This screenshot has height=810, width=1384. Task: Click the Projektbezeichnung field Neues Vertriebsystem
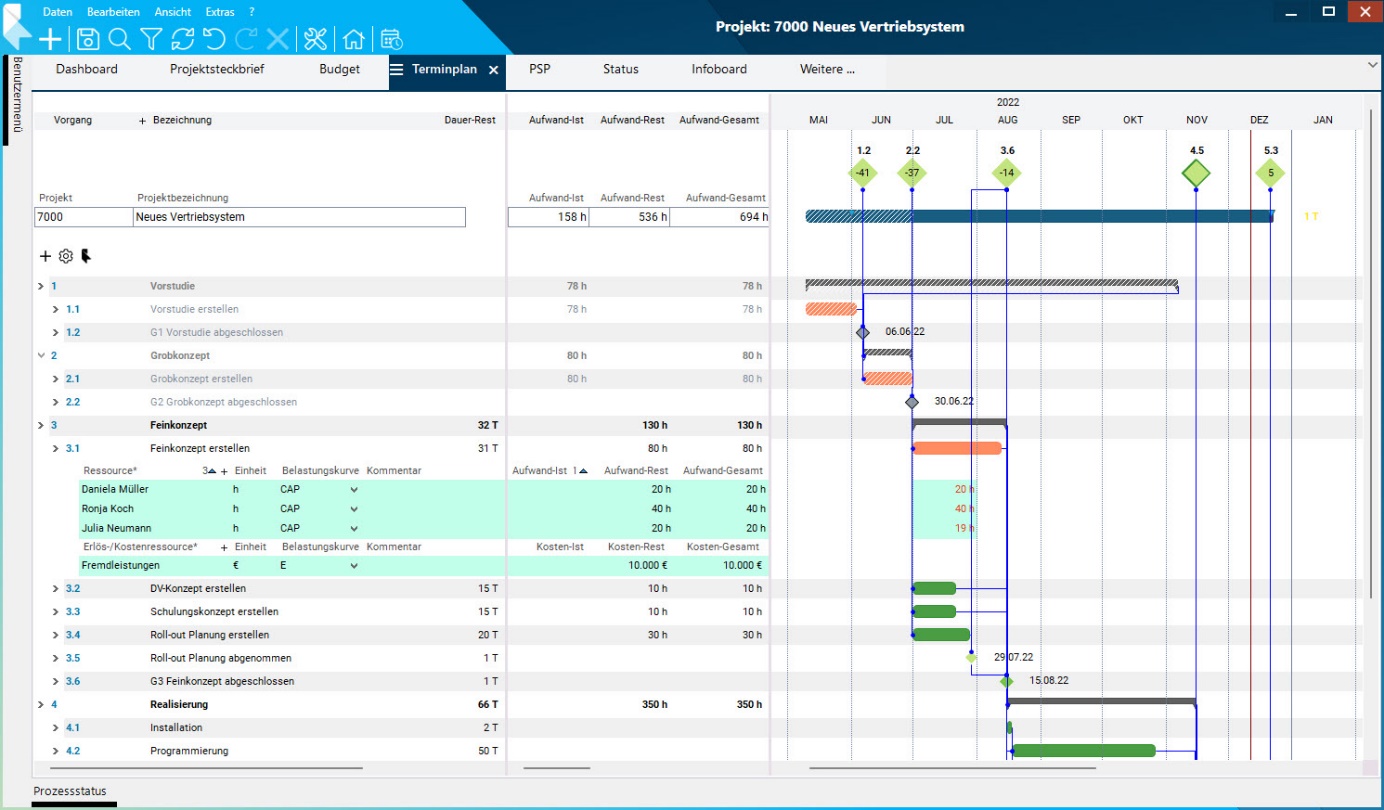[x=299, y=217]
